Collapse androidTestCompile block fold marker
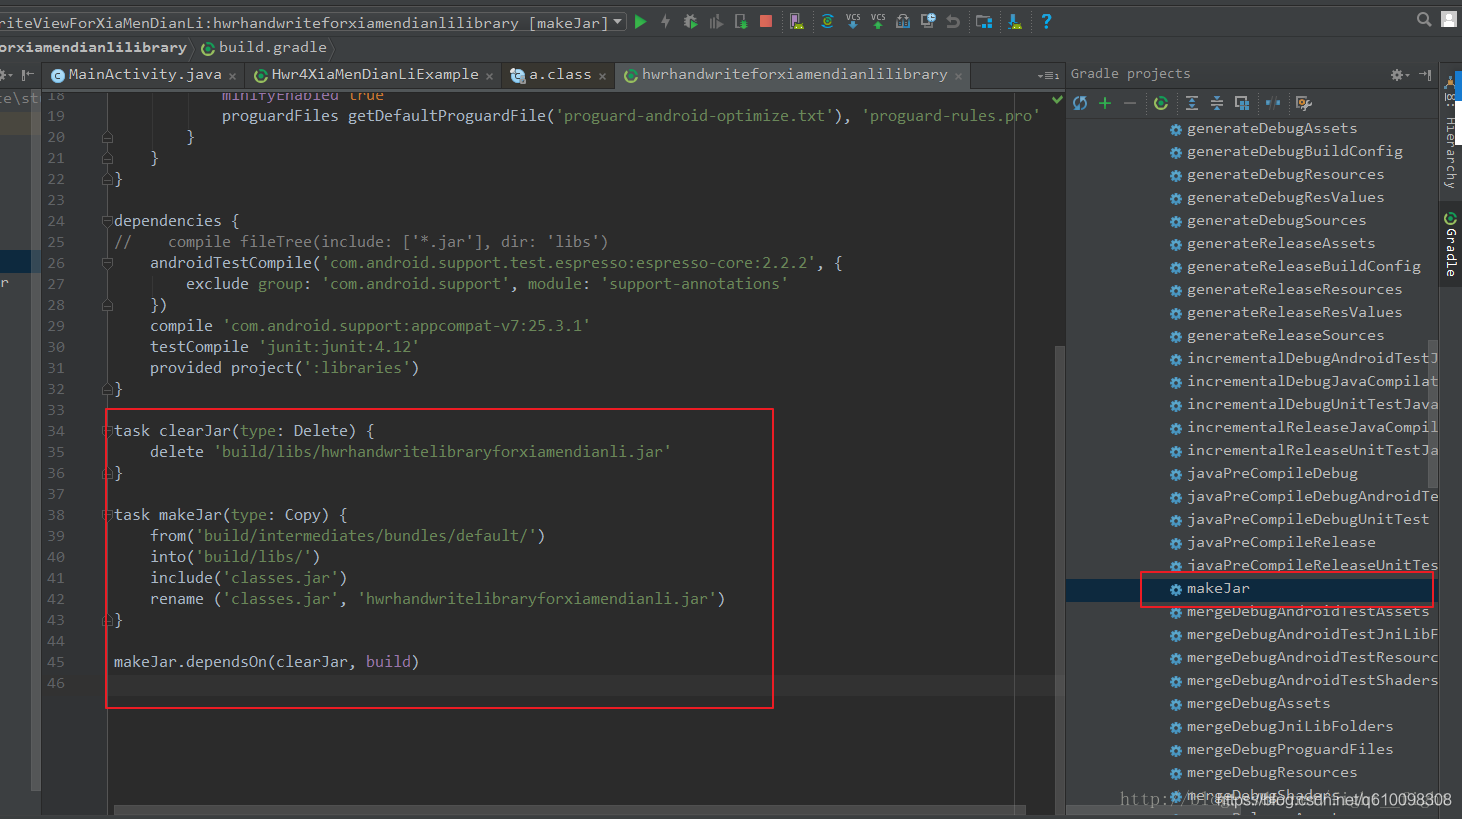This screenshot has height=819, width=1462. pyautogui.click(x=107, y=263)
